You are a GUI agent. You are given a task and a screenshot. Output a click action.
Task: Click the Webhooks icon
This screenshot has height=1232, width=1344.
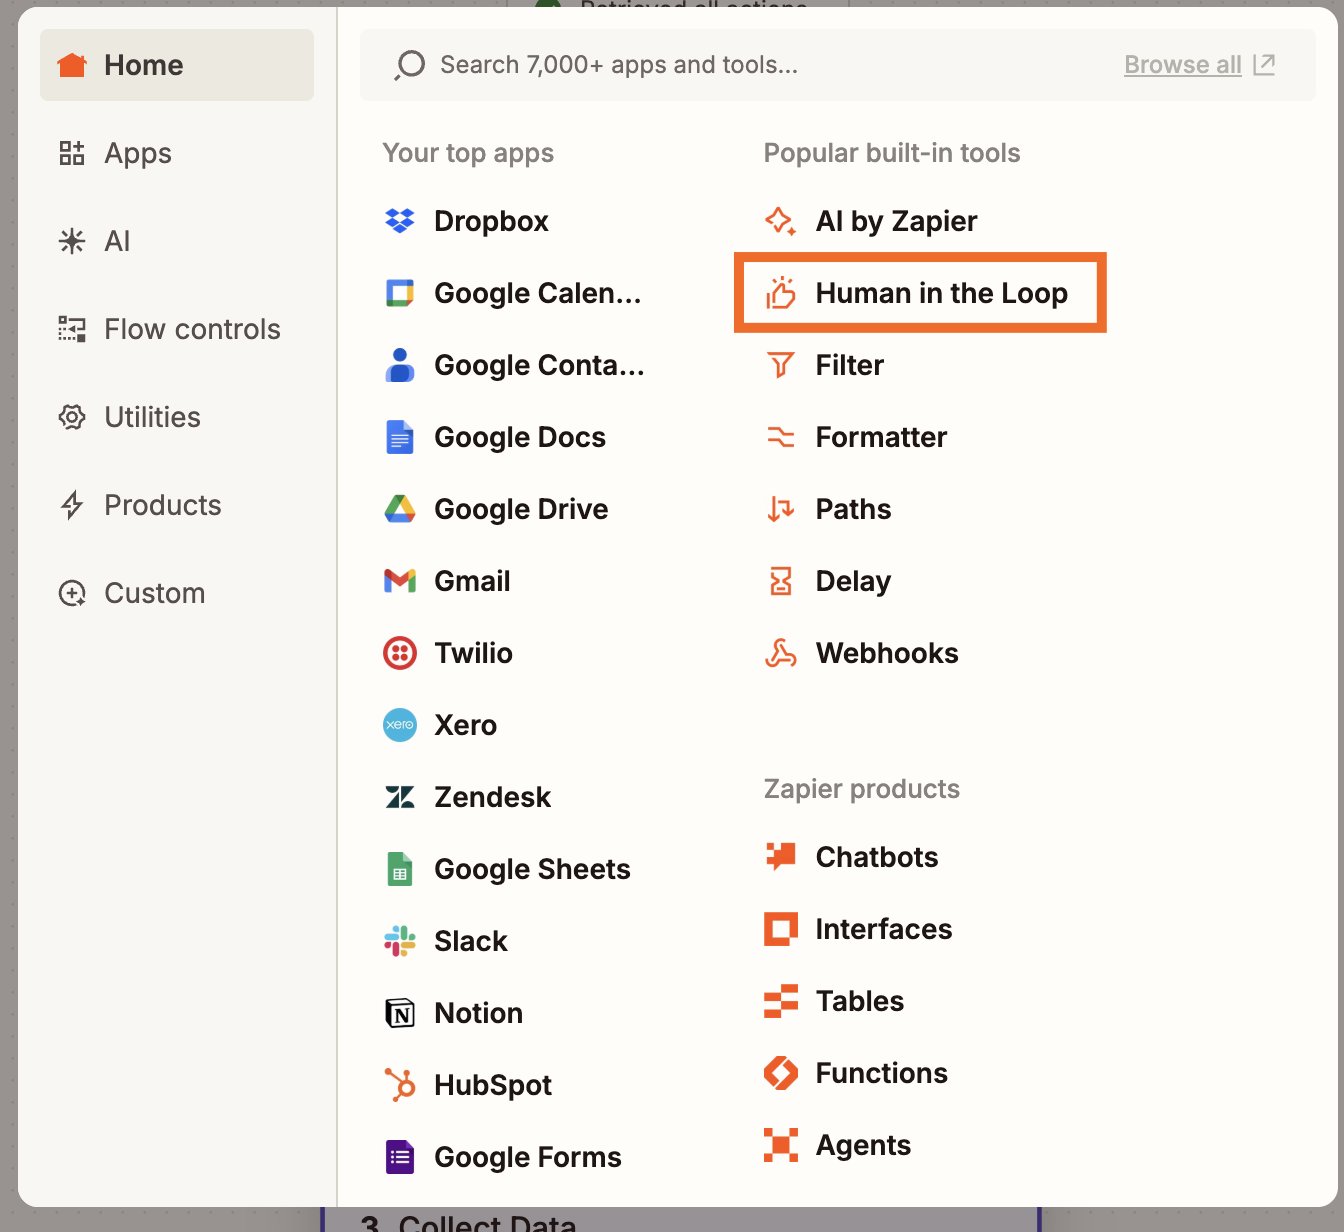781,653
